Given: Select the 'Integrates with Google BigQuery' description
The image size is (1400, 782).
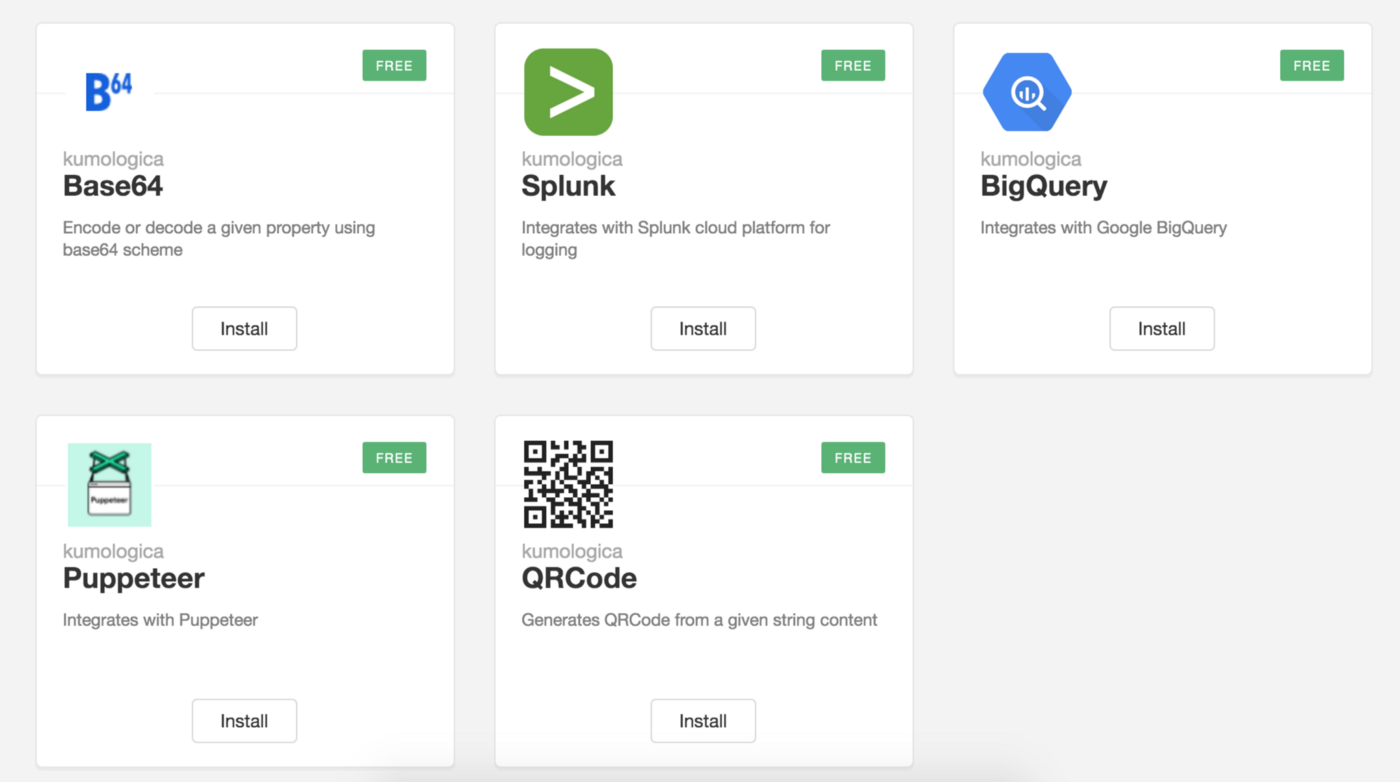Looking at the screenshot, I should point(1104,228).
